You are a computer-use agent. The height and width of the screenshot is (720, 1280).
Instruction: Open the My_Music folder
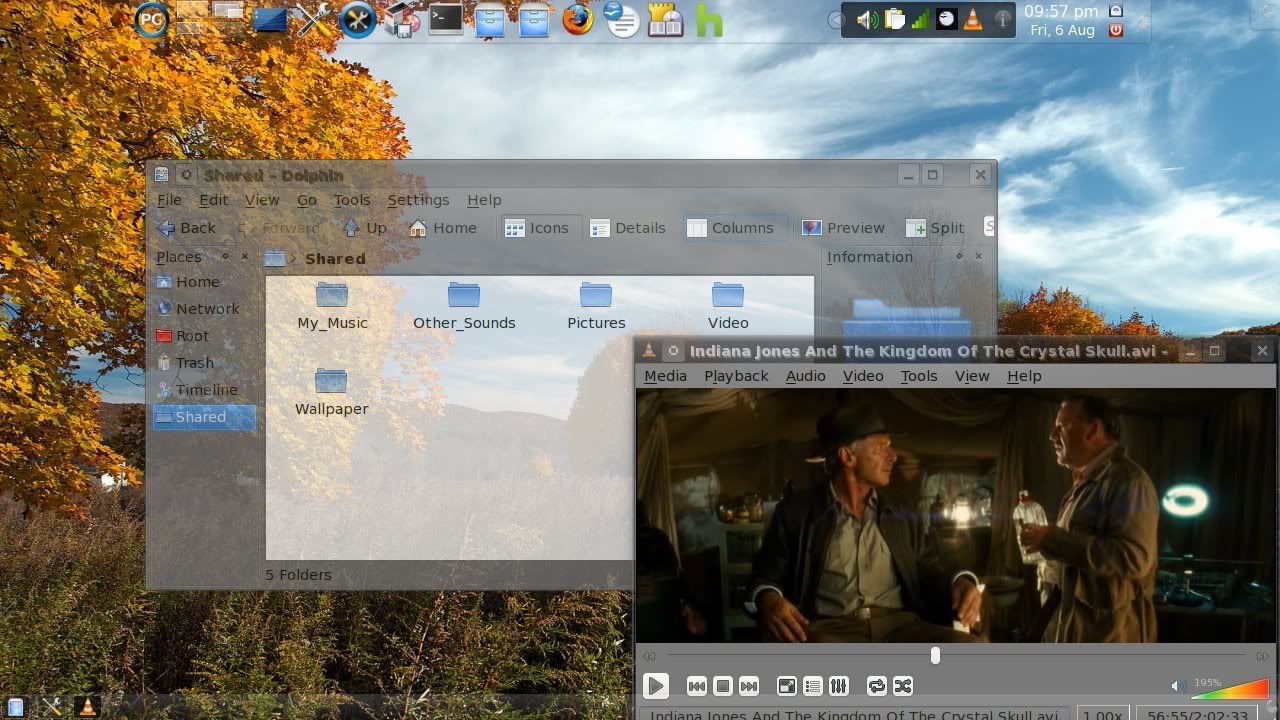332,306
